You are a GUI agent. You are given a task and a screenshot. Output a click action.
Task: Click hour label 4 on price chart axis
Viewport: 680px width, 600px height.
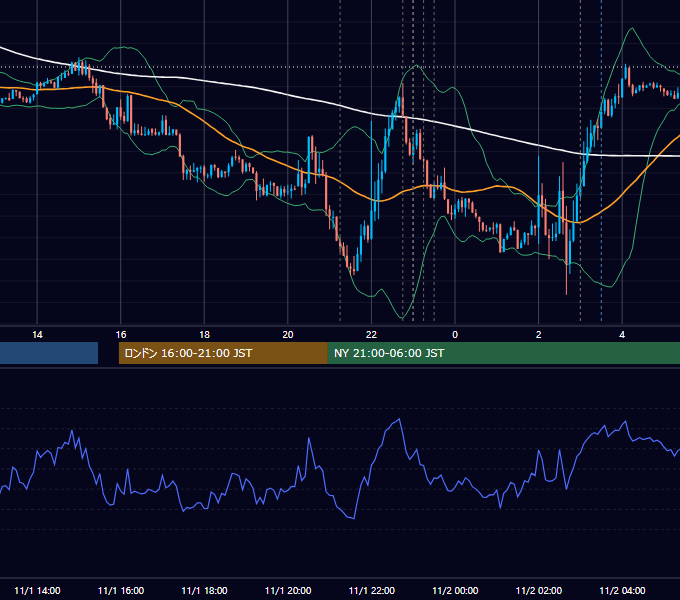click(622, 335)
